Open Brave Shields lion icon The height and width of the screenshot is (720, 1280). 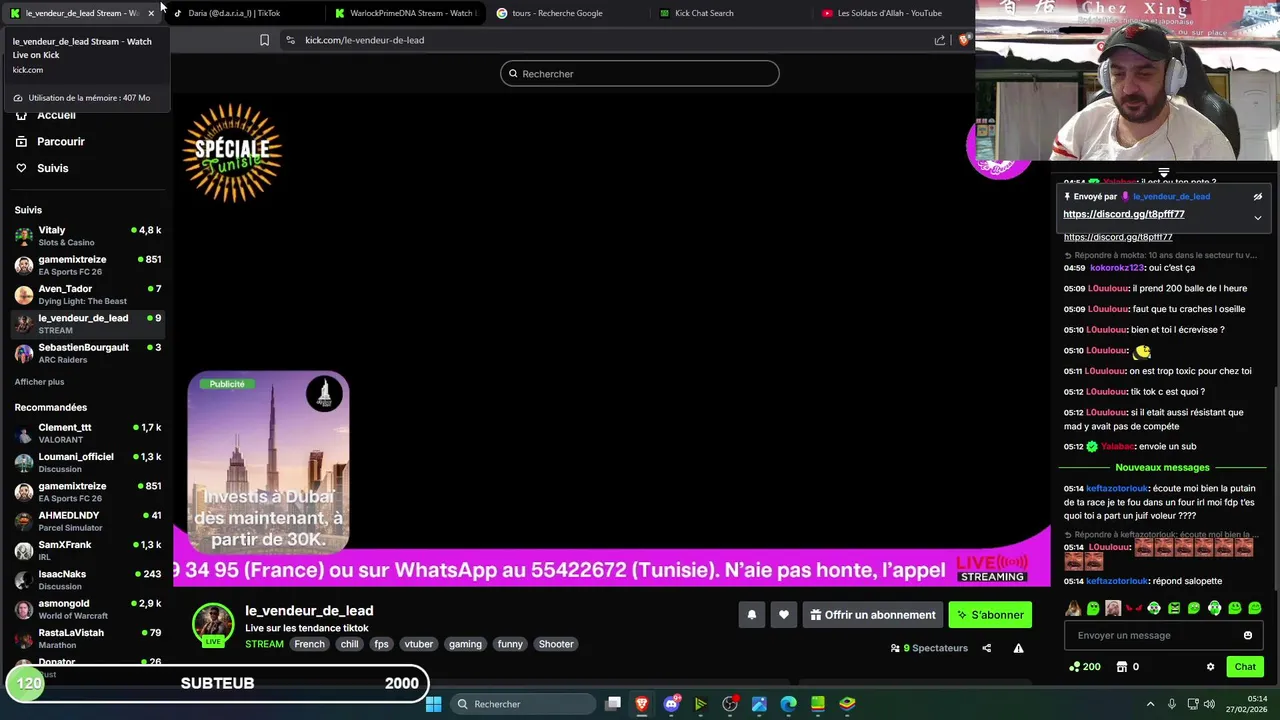tap(964, 40)
